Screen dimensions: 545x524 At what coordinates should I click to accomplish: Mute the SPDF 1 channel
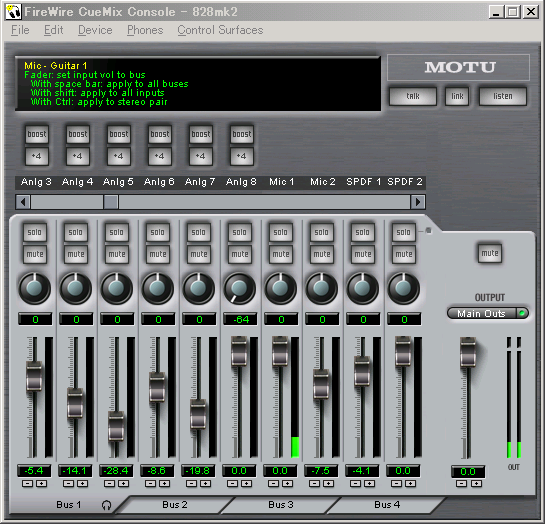pos(363,254)
